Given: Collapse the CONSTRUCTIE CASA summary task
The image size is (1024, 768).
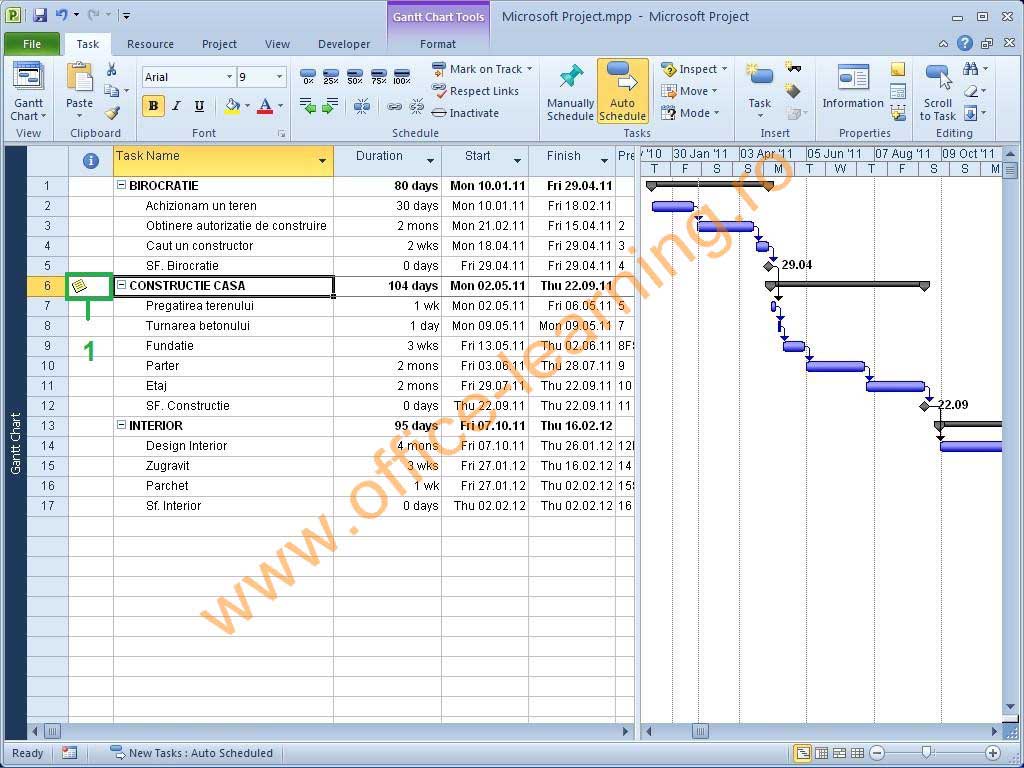Looking at the screenshot, I should (x=121, y=285).
